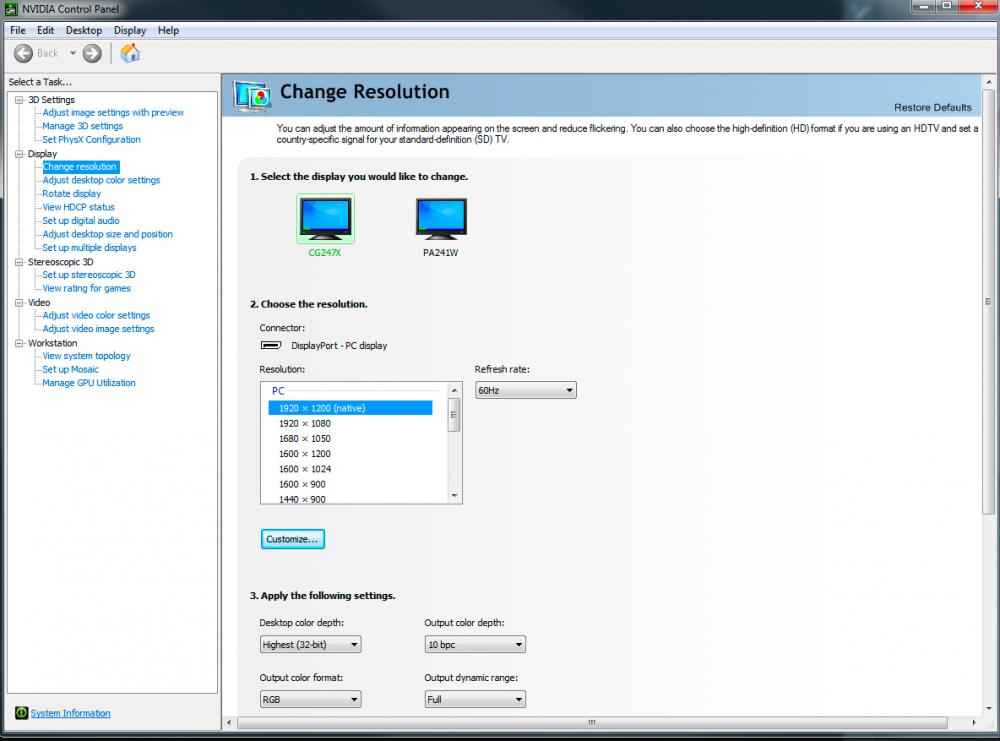Collapse the Workstation tree node
Screen dimensions: 1000x741
19,343
